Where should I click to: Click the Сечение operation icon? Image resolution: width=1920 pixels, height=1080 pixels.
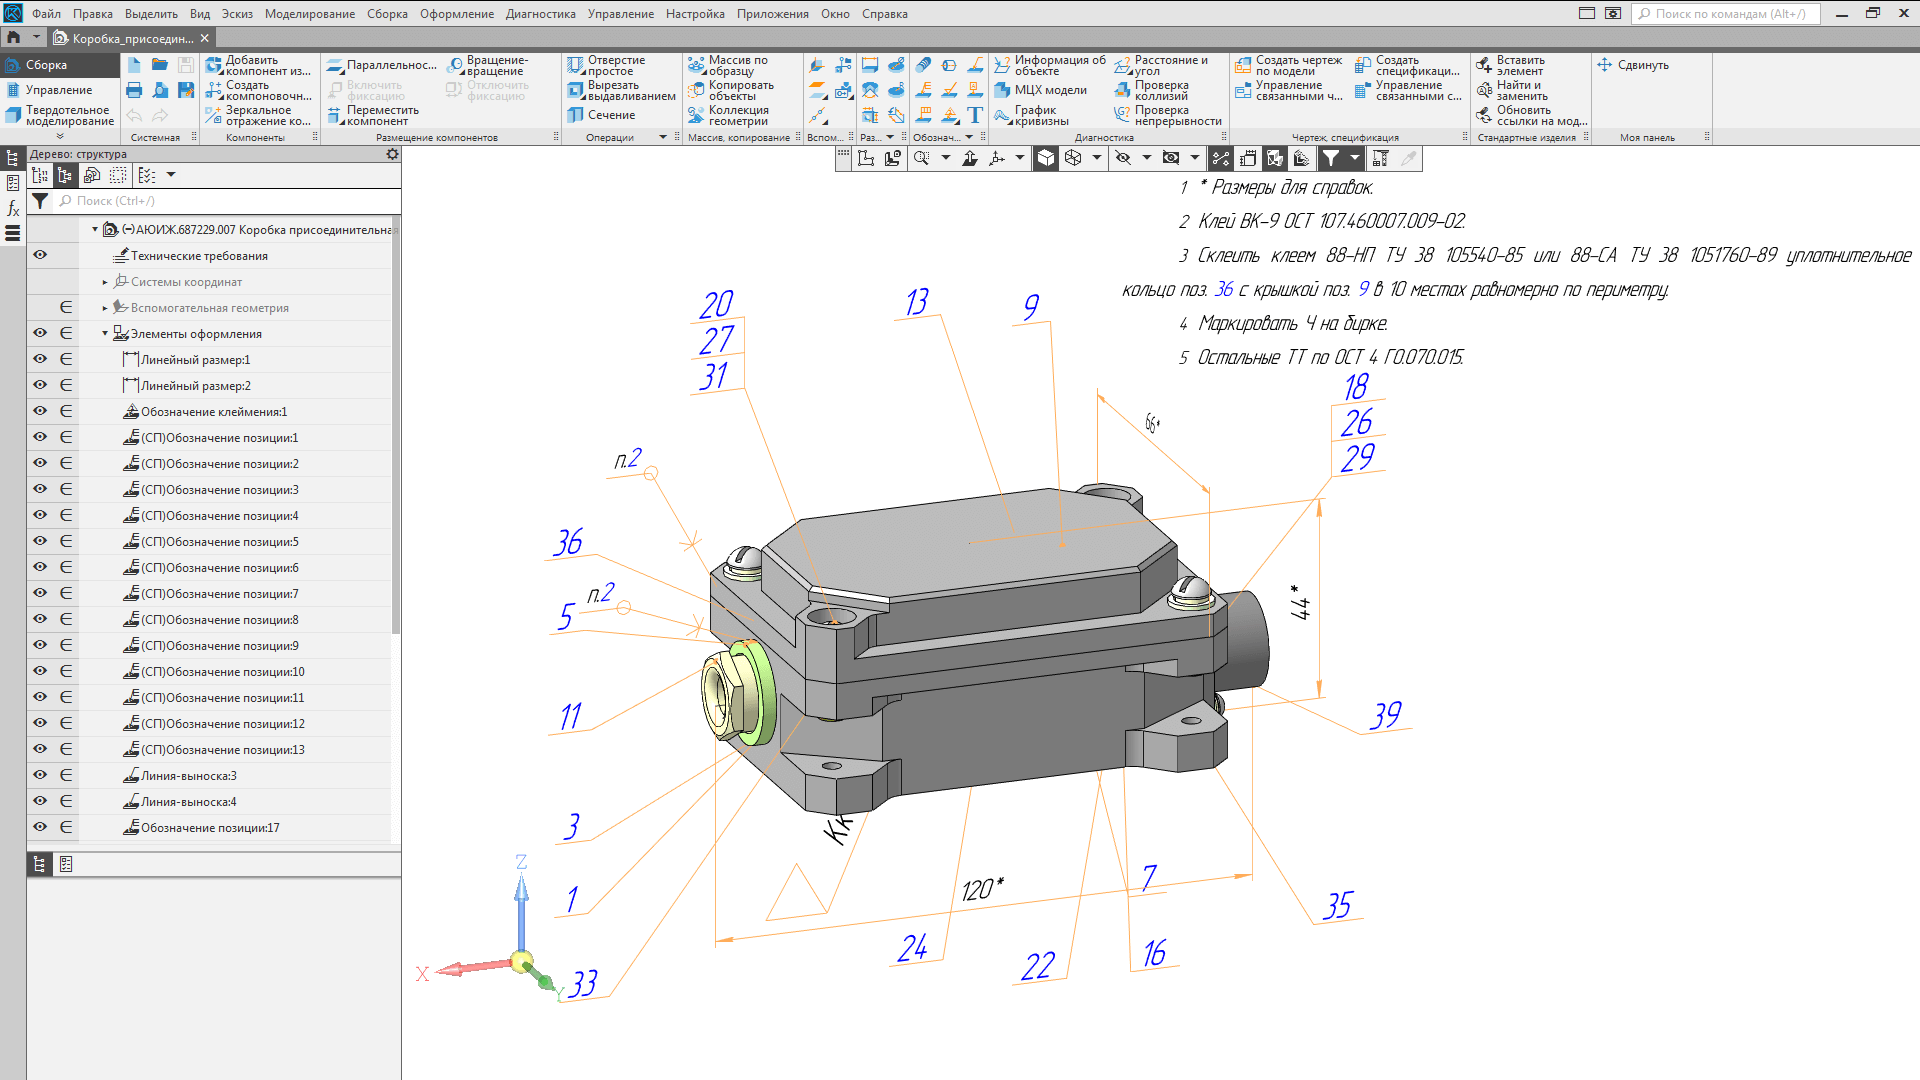click(x=576, y=115)
